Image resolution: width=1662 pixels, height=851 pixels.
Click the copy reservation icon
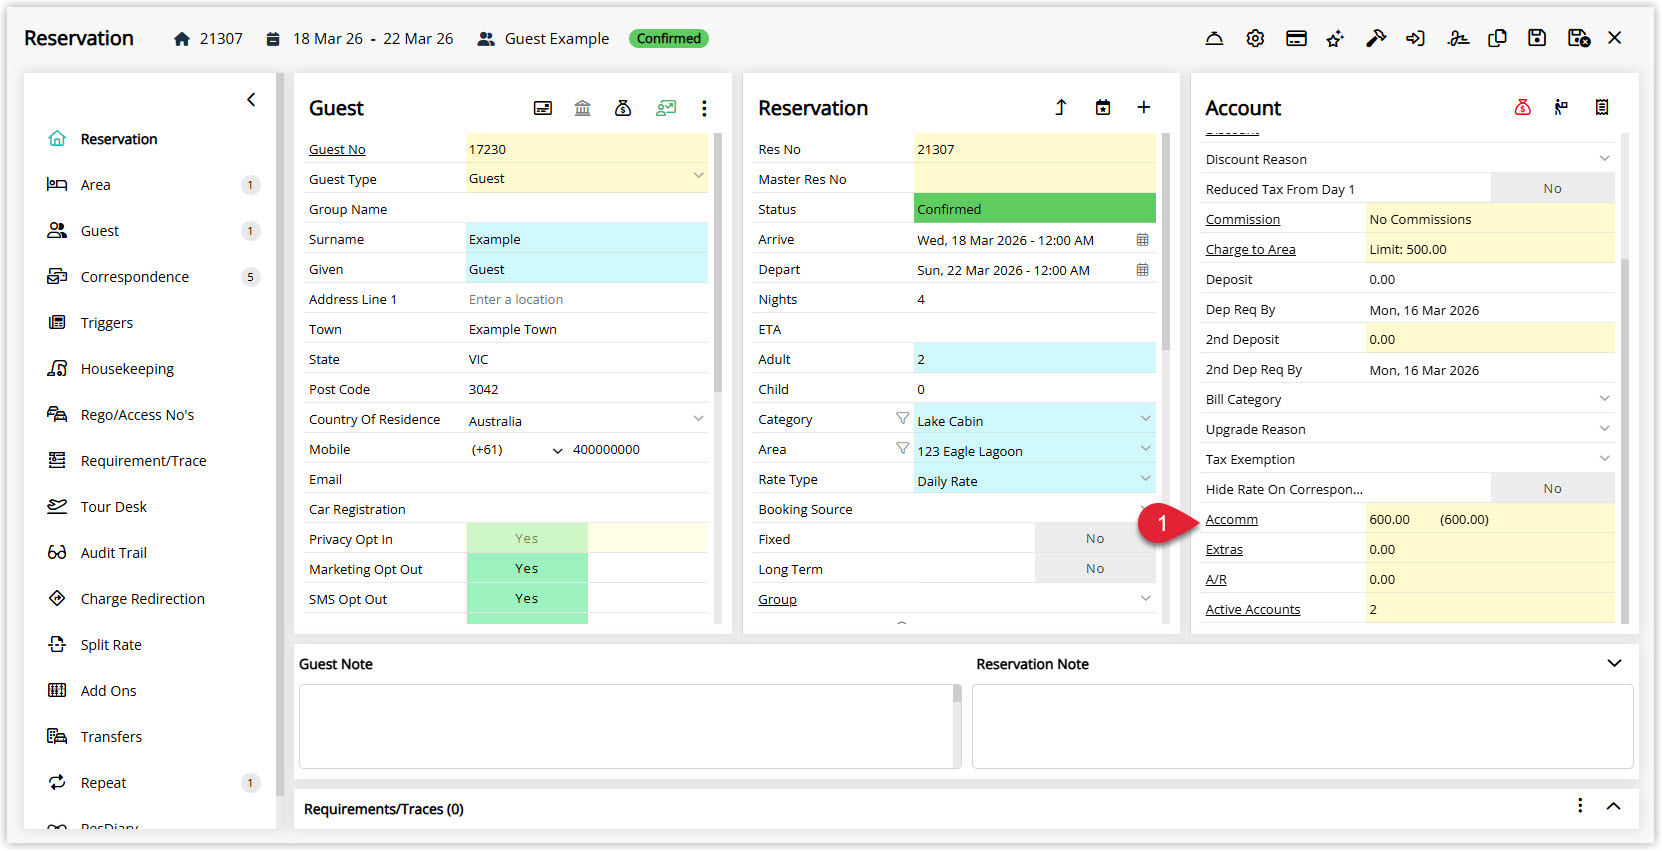click(x=1497, y=38)
